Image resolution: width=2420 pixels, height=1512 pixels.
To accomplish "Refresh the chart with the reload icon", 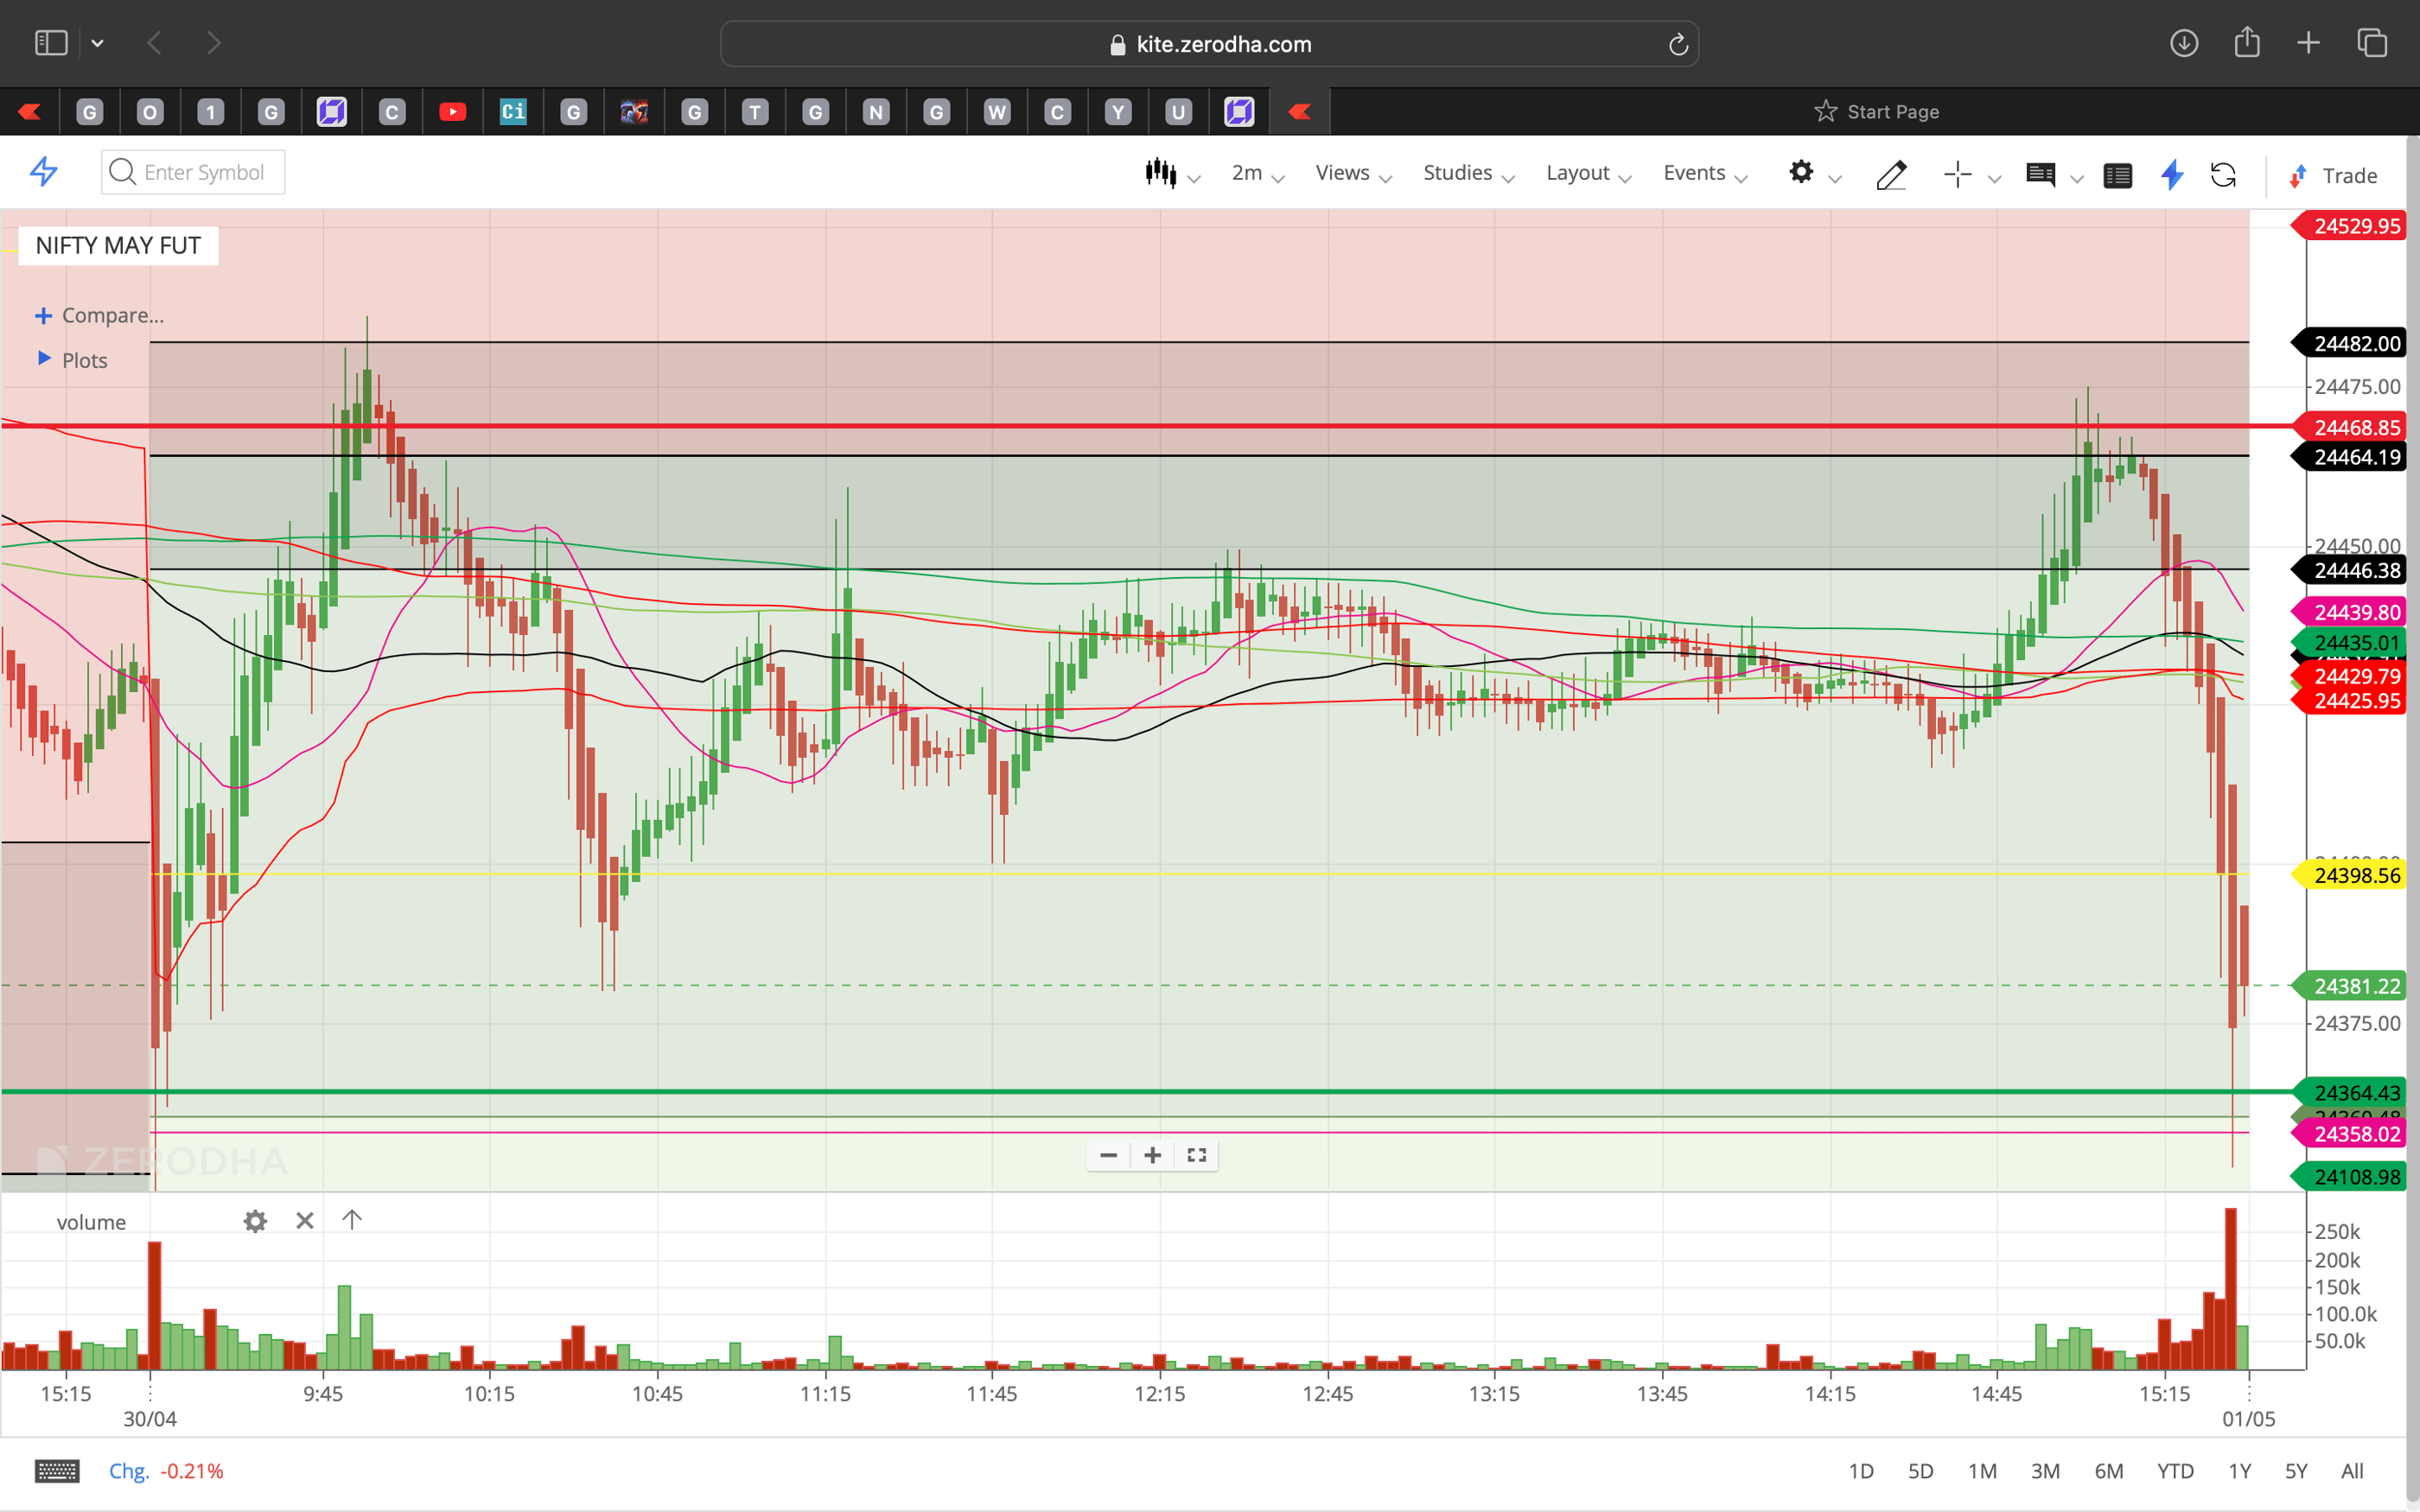I will click(2225, 175).
